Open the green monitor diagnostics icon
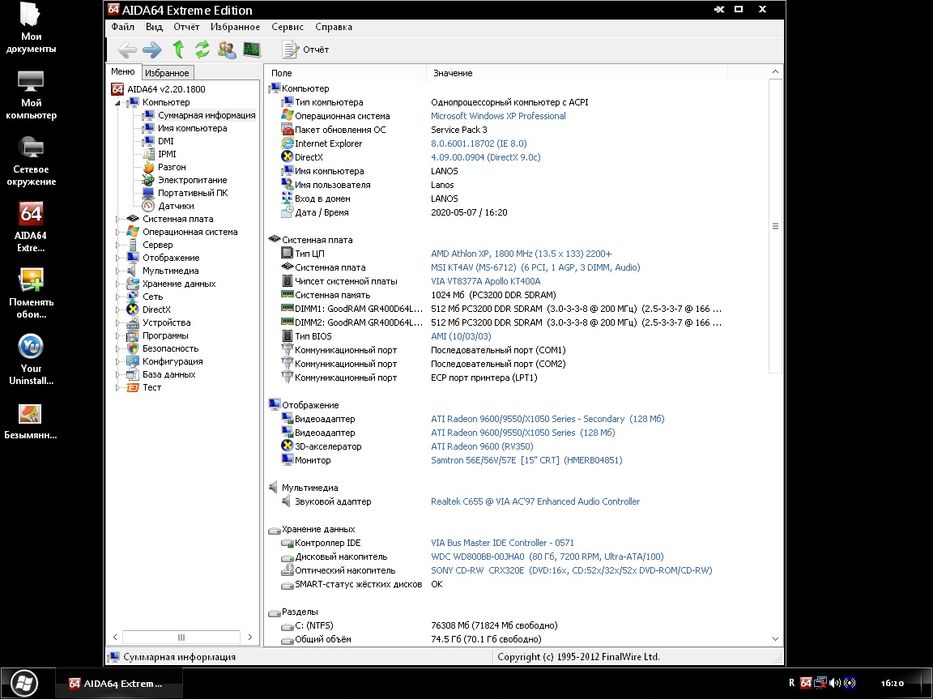This screenshot has width=933, height=700. tap(252, 49)
